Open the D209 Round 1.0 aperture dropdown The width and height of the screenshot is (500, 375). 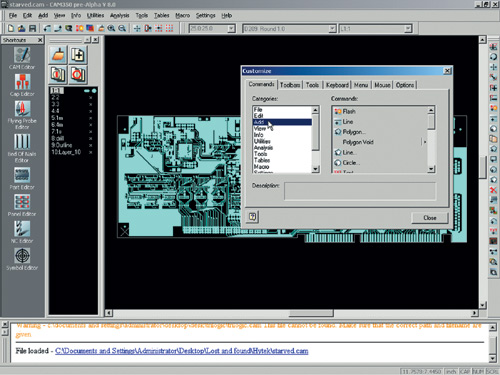tap(332, 29)
